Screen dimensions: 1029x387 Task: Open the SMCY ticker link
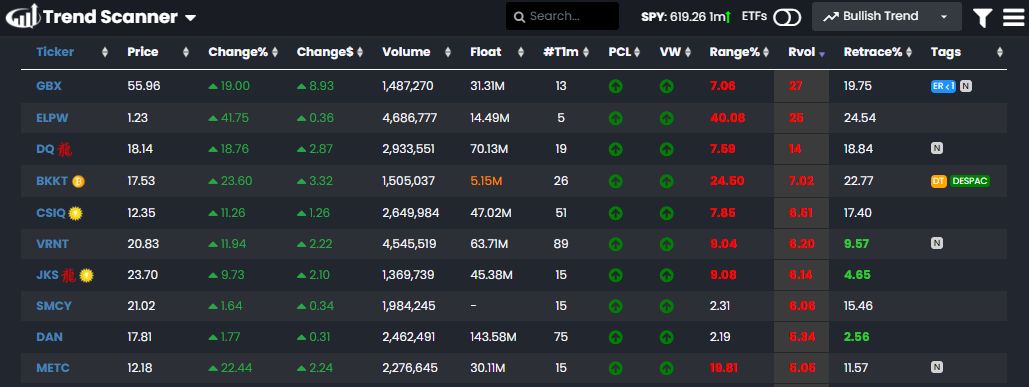(x=54, y=306)
